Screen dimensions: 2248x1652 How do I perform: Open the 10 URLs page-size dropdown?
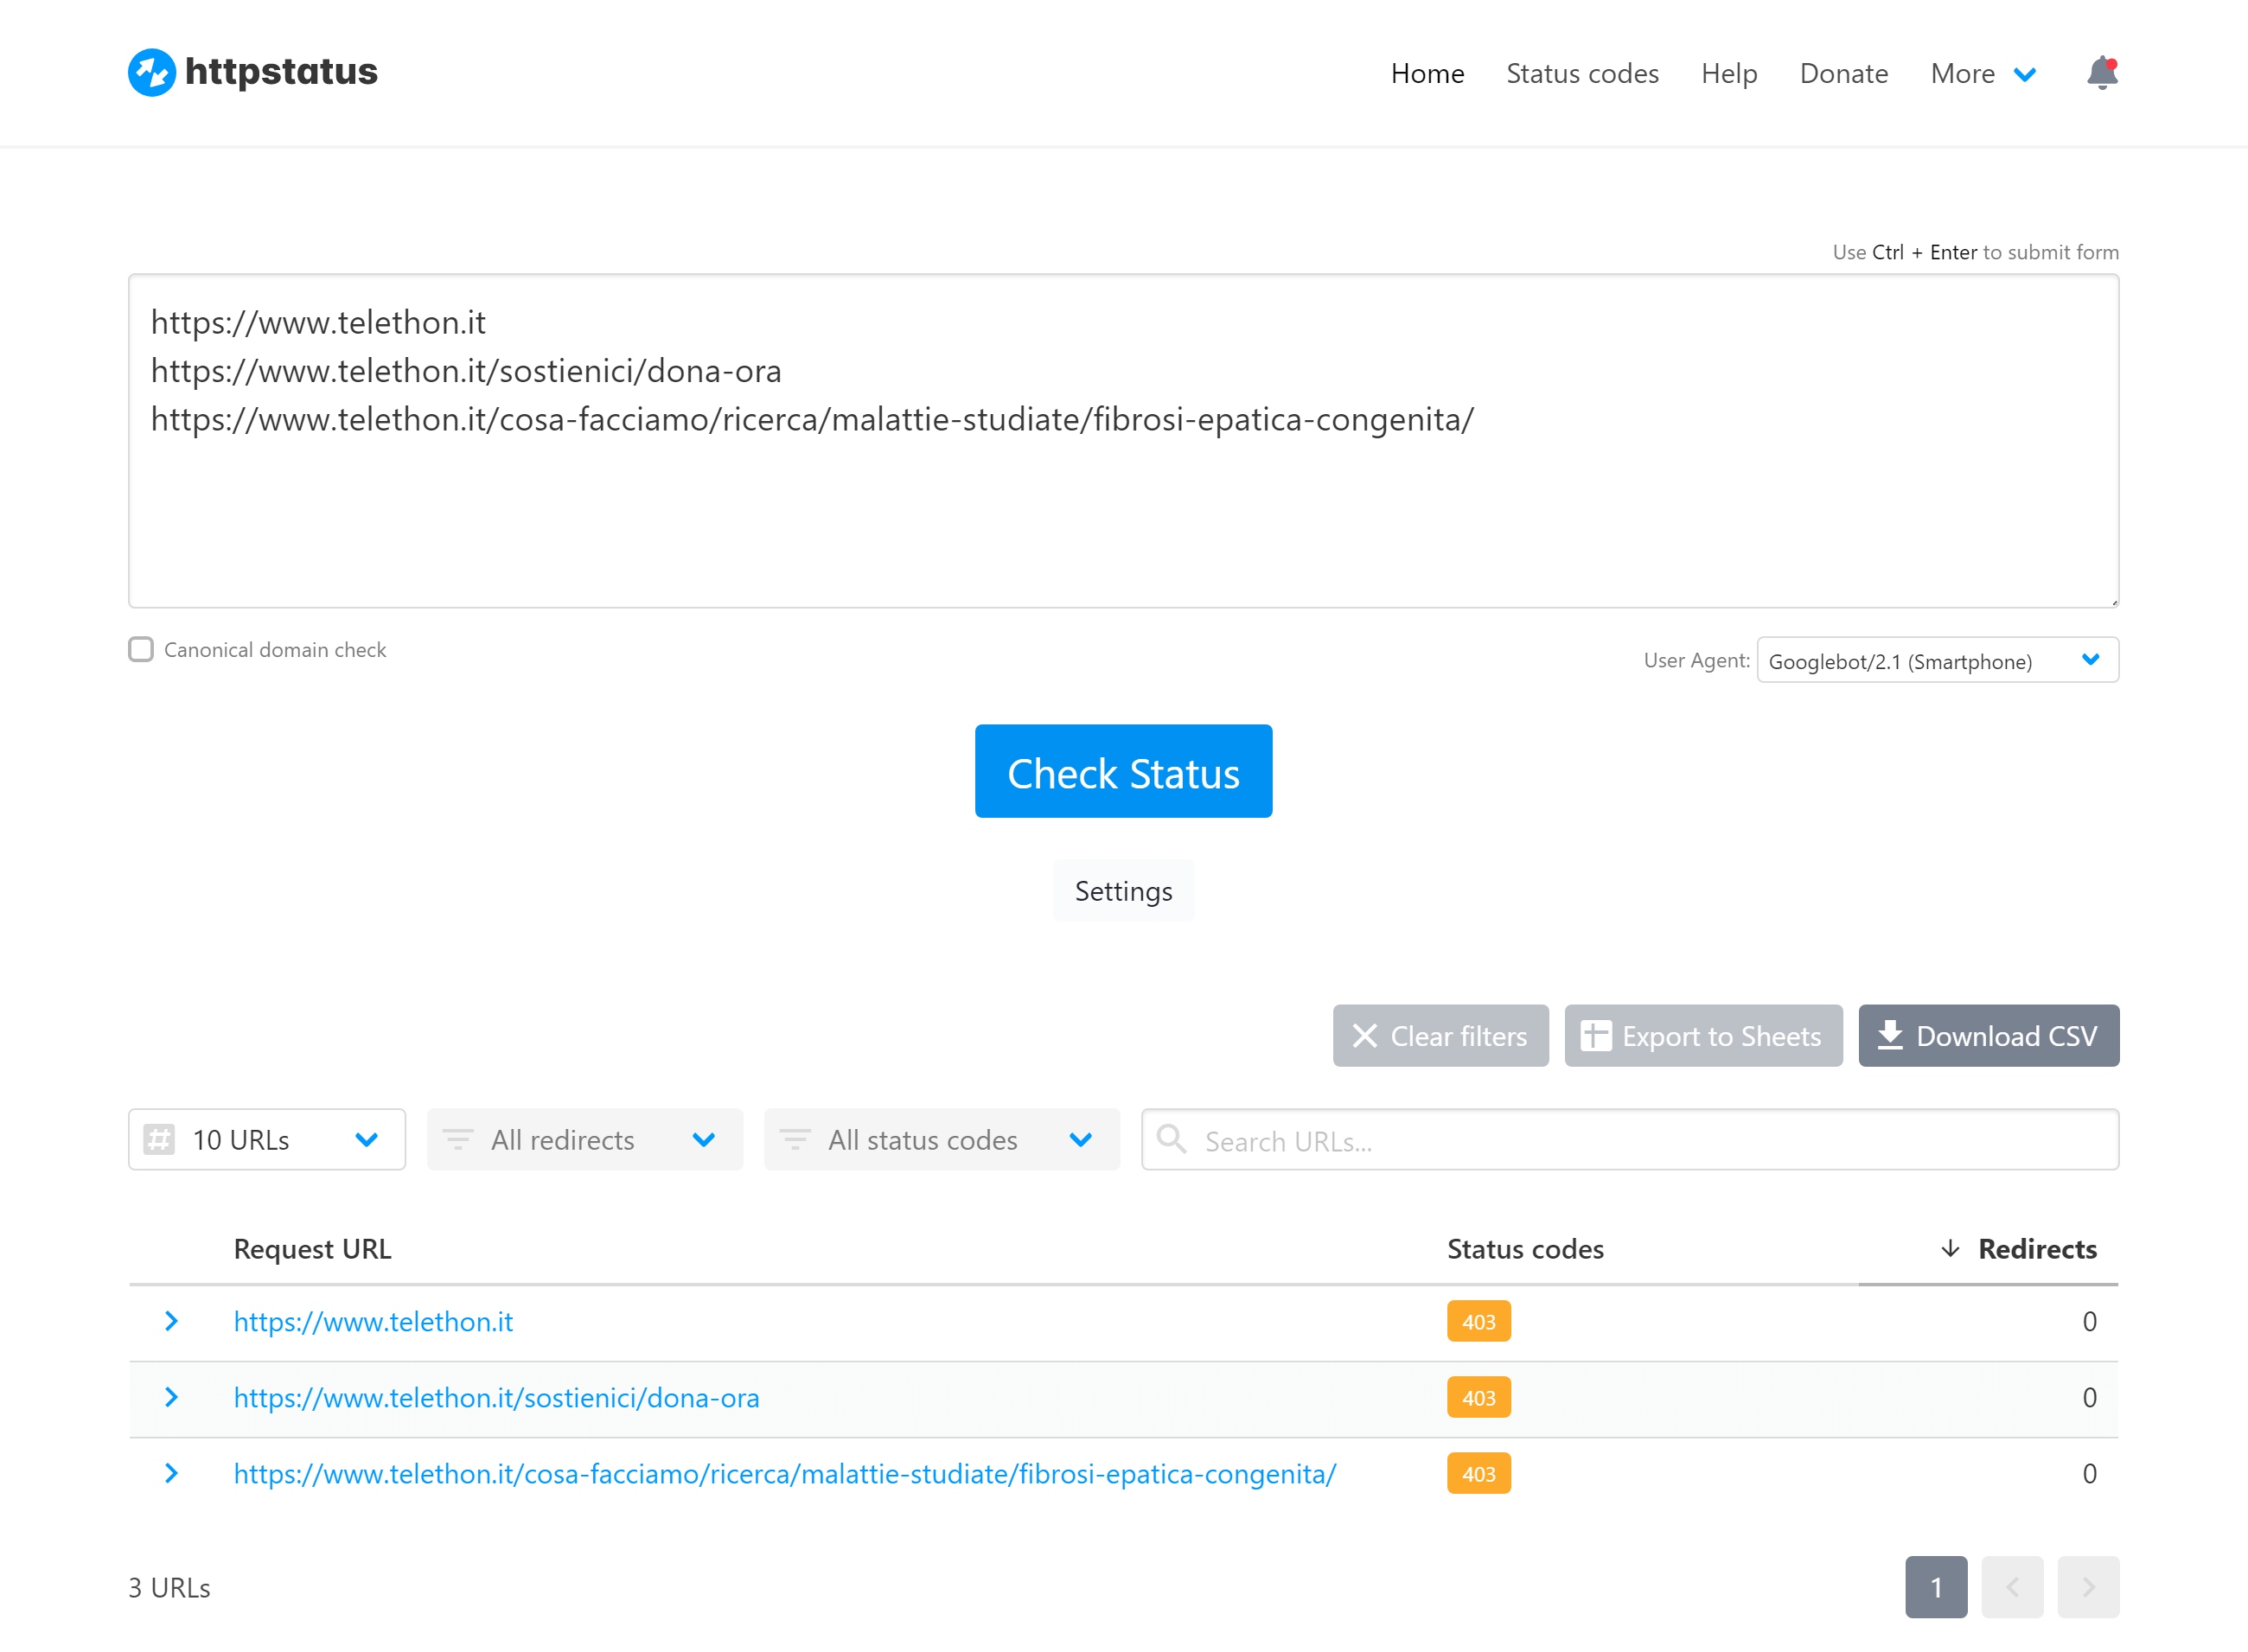tap(267, 1139)
